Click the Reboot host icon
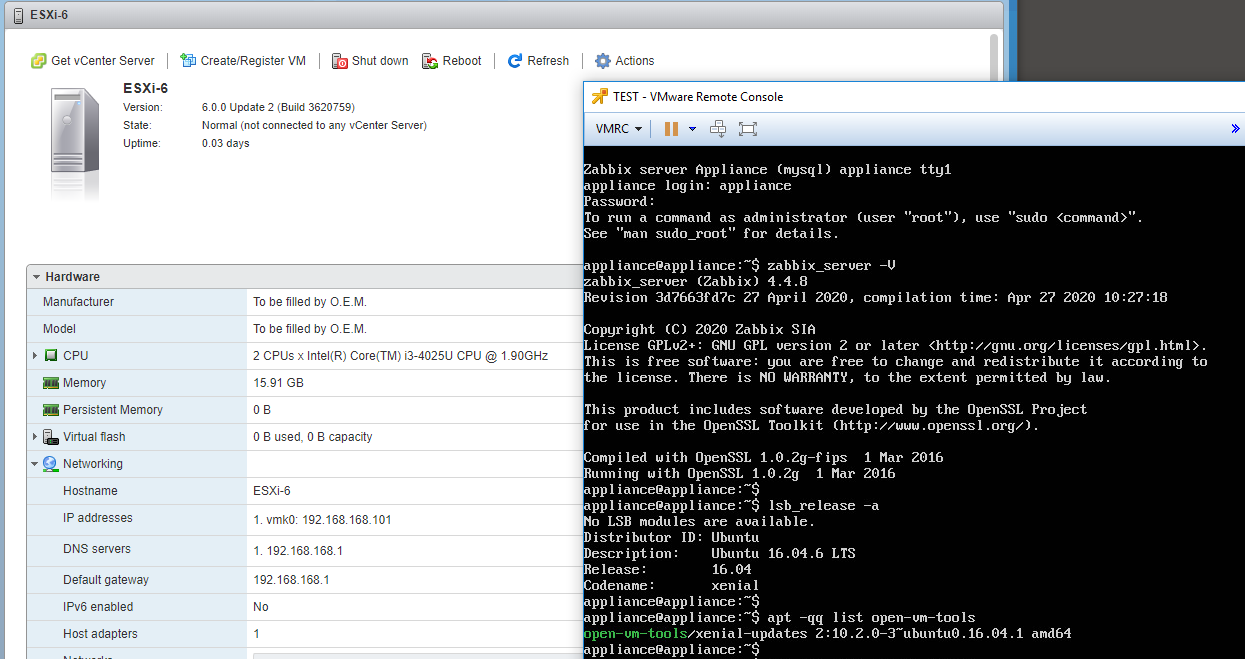This screenshot has height=659, width=1245. 430,61
